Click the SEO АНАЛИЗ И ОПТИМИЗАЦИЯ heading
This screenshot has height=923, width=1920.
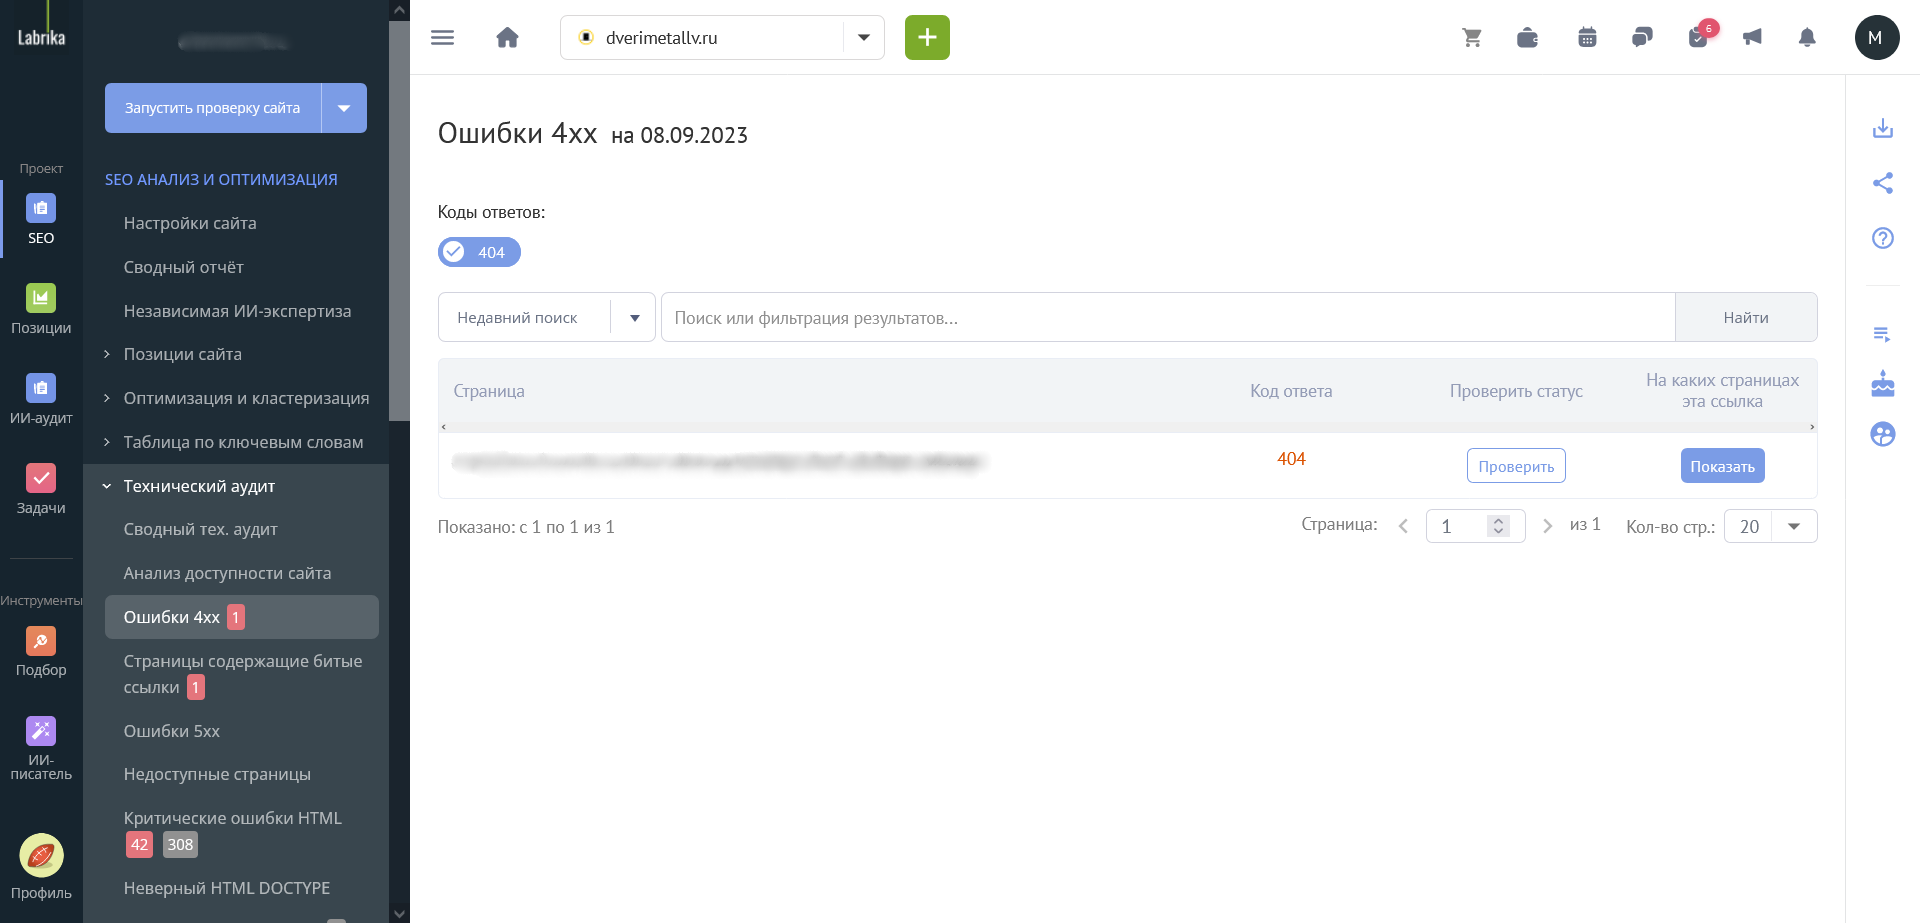[221, 179]
